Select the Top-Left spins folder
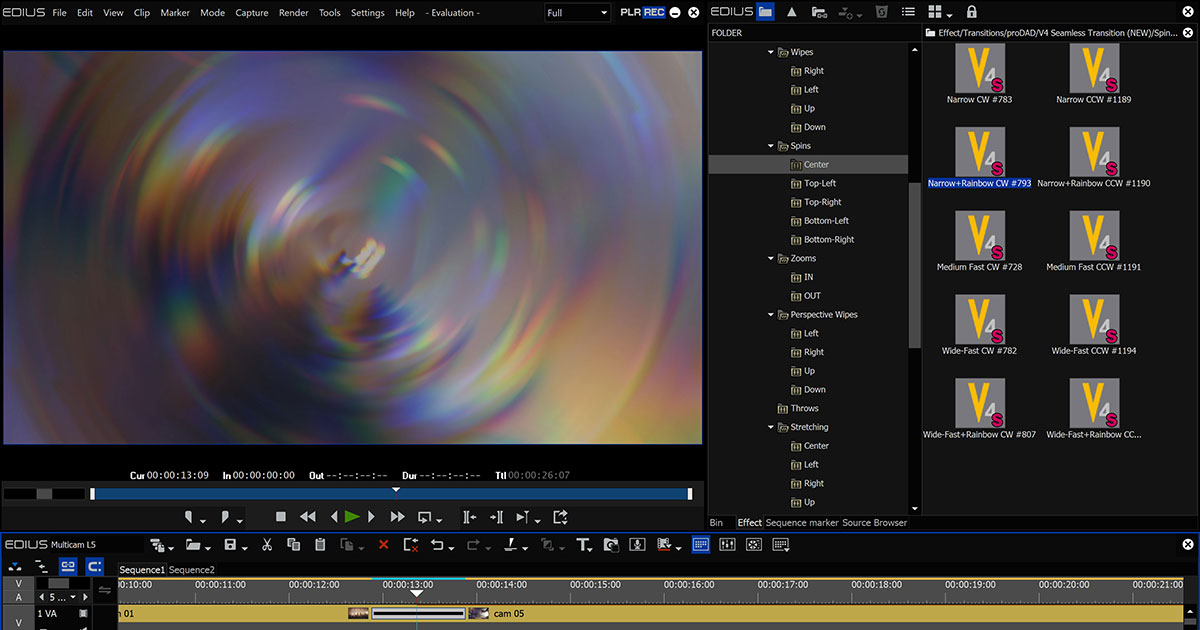 point(819,184)
